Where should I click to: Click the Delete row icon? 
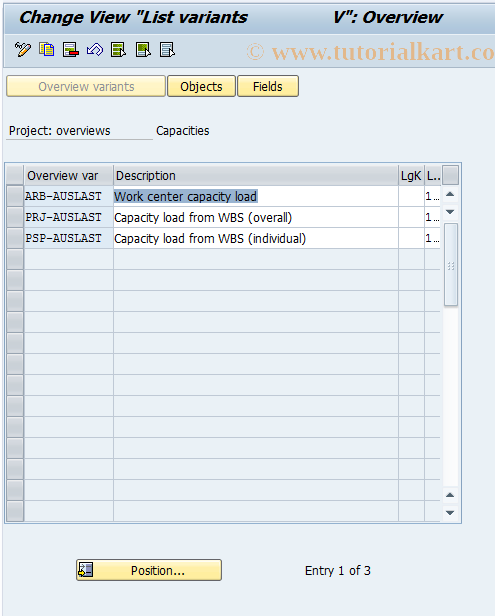71,50
